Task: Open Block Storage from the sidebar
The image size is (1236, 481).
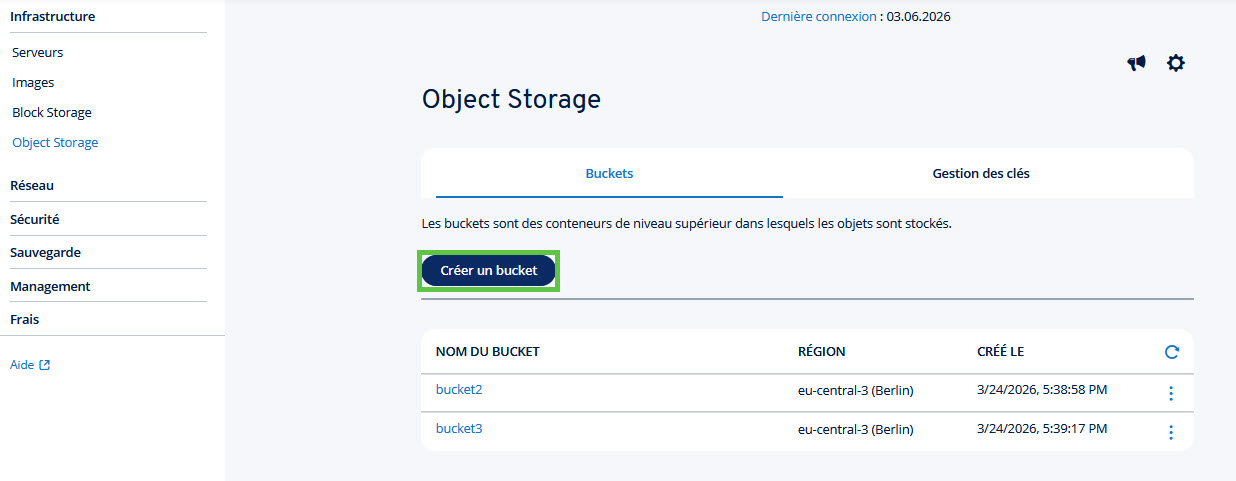Action: pos(52,112)
